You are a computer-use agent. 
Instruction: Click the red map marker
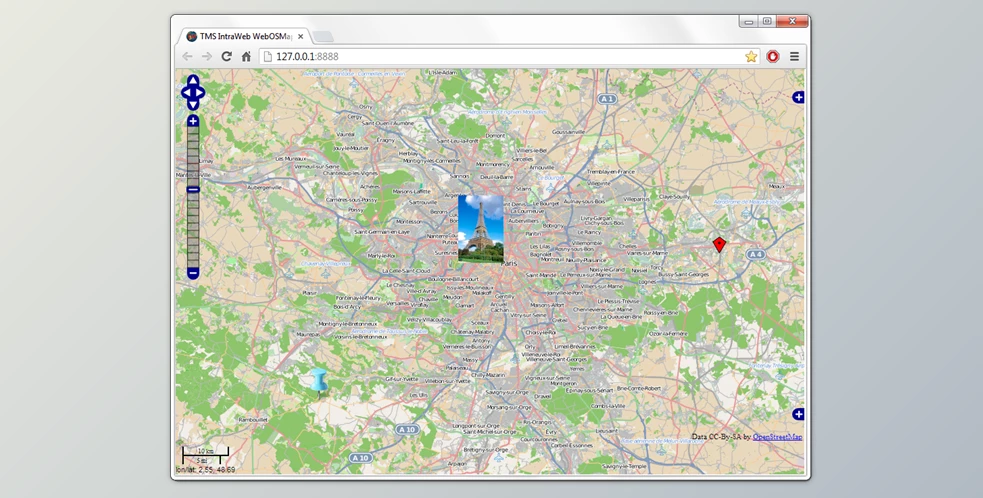[x=719, y=245]
